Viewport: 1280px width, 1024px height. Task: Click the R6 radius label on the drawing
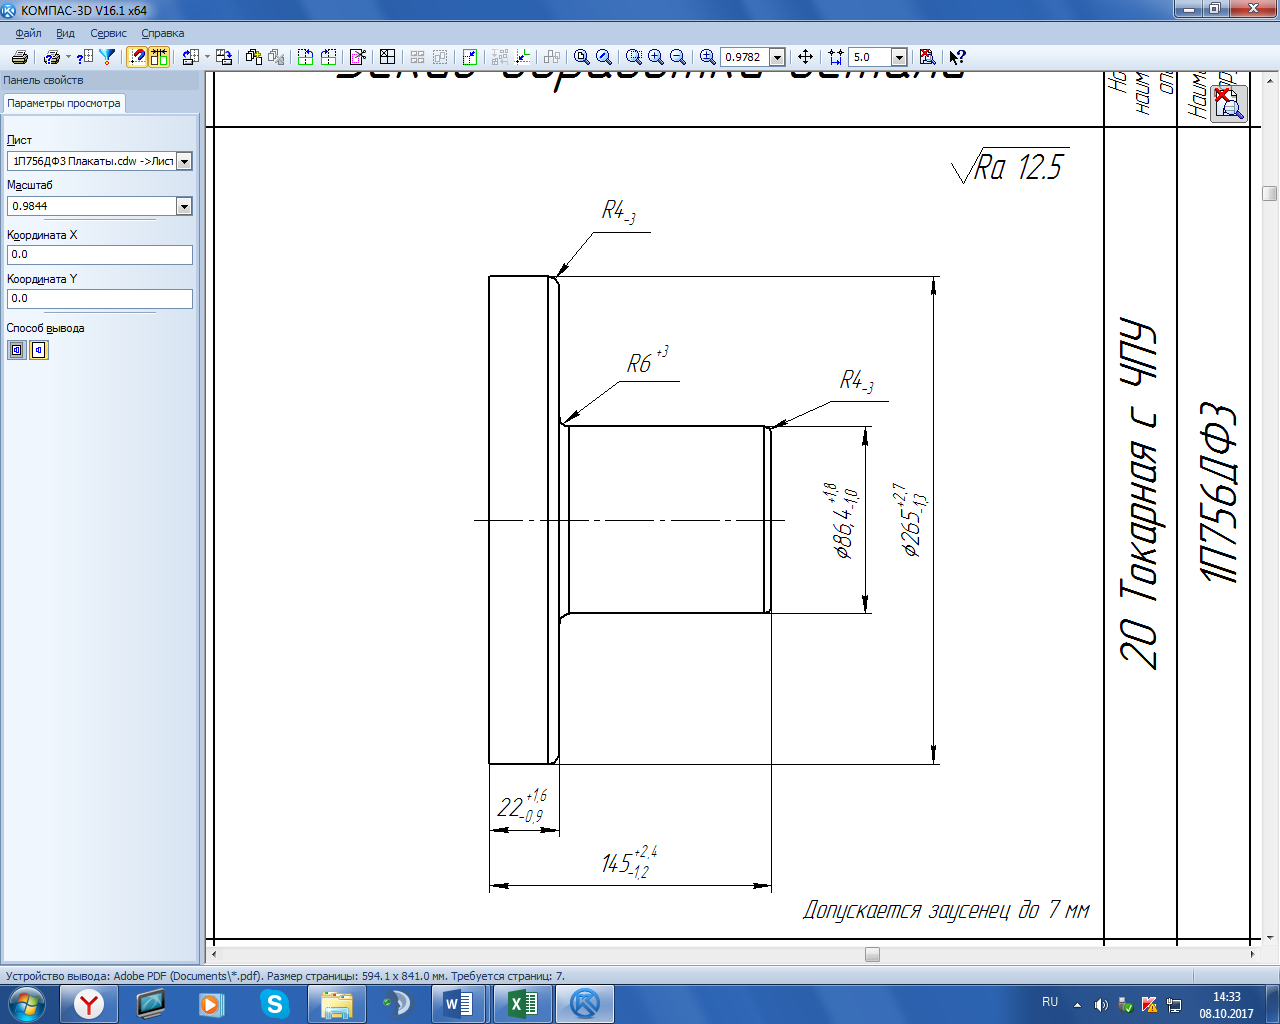647,361
